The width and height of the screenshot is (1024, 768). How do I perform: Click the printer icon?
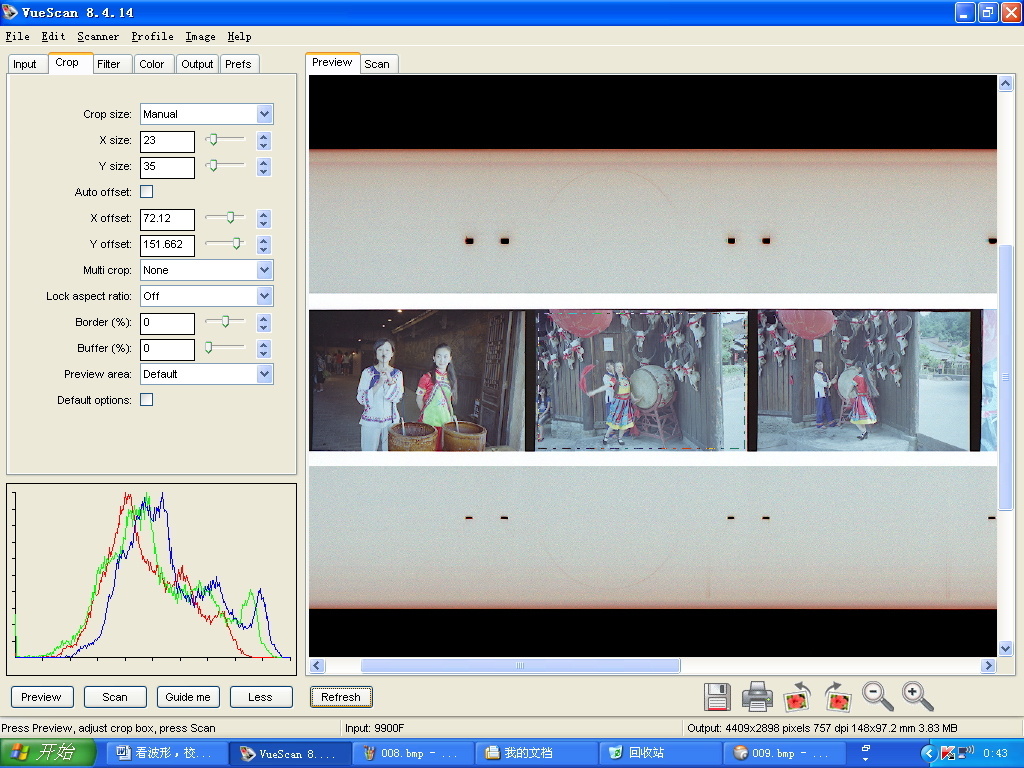757,696
